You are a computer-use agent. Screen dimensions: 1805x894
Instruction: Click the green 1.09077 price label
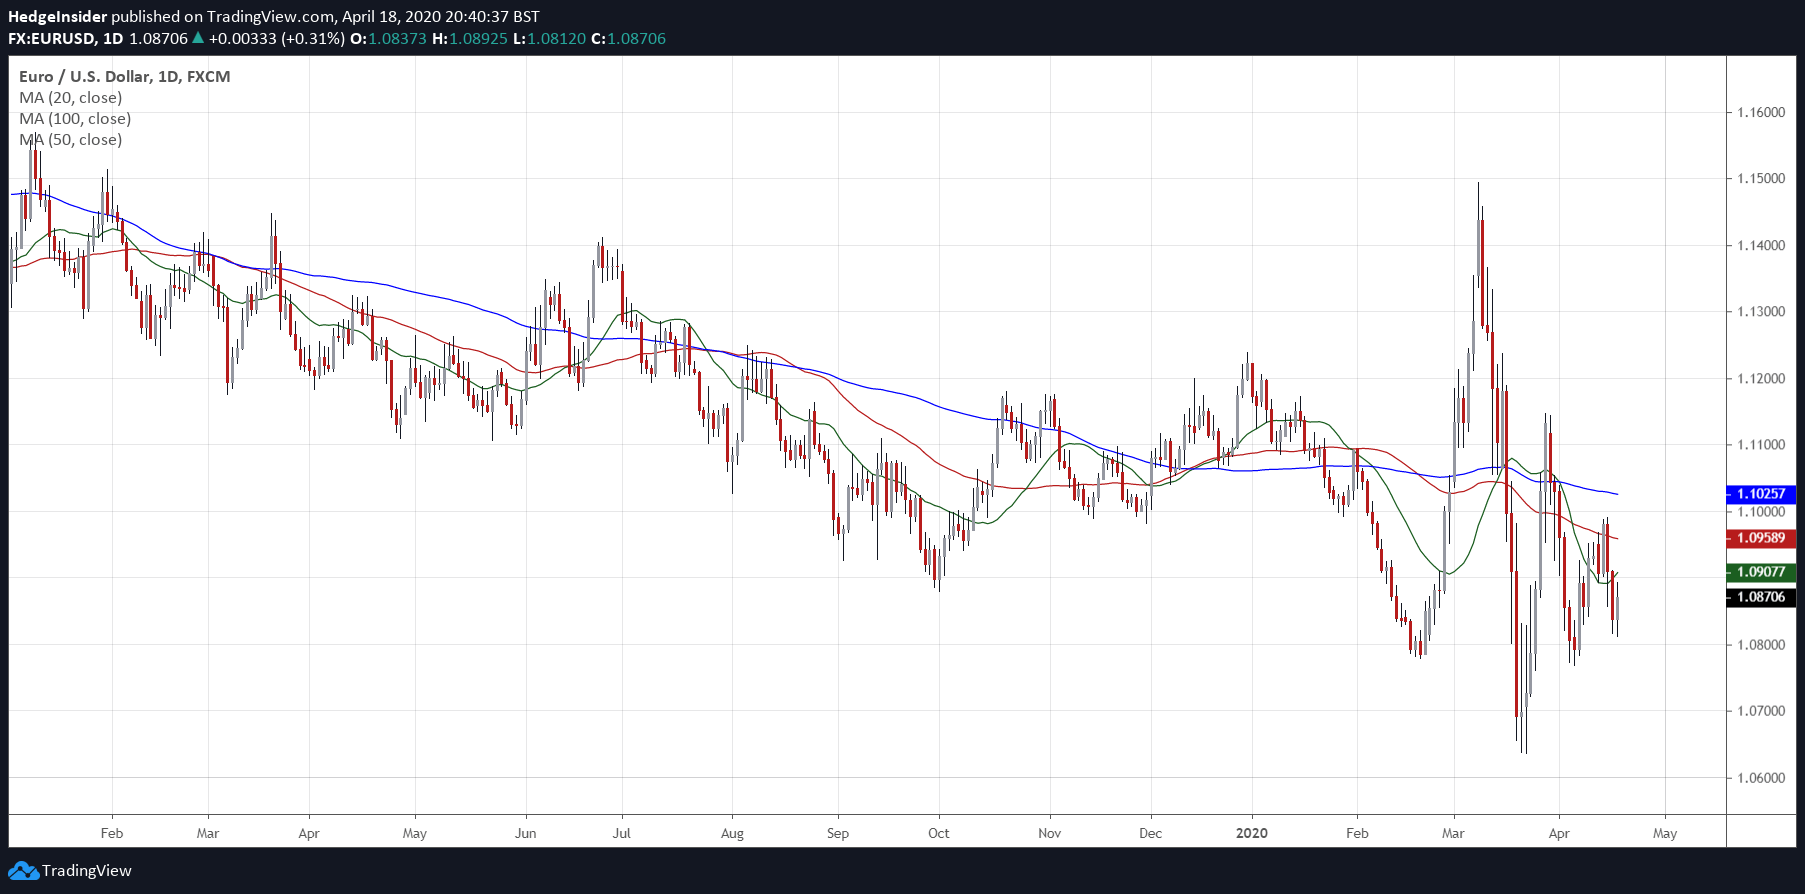point(1760,572)
